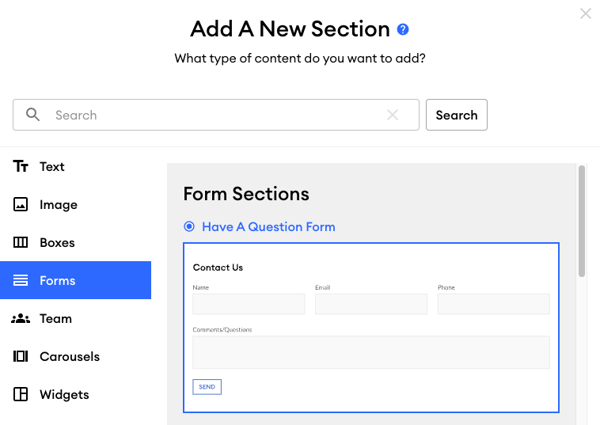Viewport: 600px width, 425px height.
Task: Open the blue help question mark icon
Action: pyautogui.click(x=403, y=29)
